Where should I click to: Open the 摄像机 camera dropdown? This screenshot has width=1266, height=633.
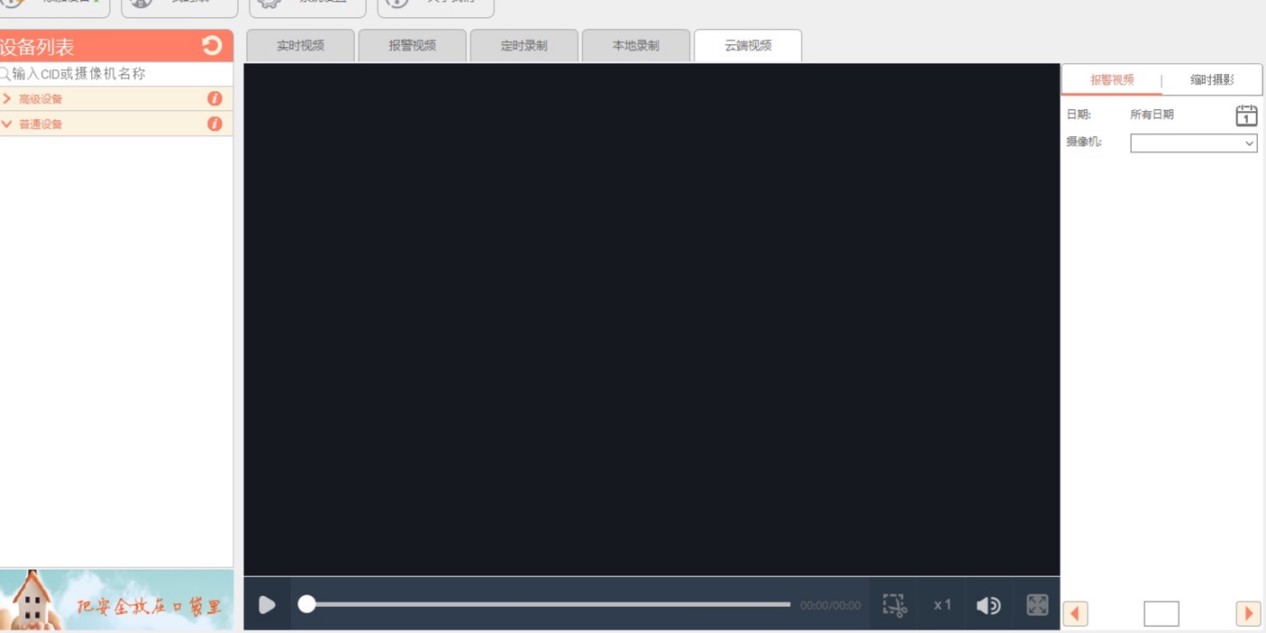(x=1193, y=143)
